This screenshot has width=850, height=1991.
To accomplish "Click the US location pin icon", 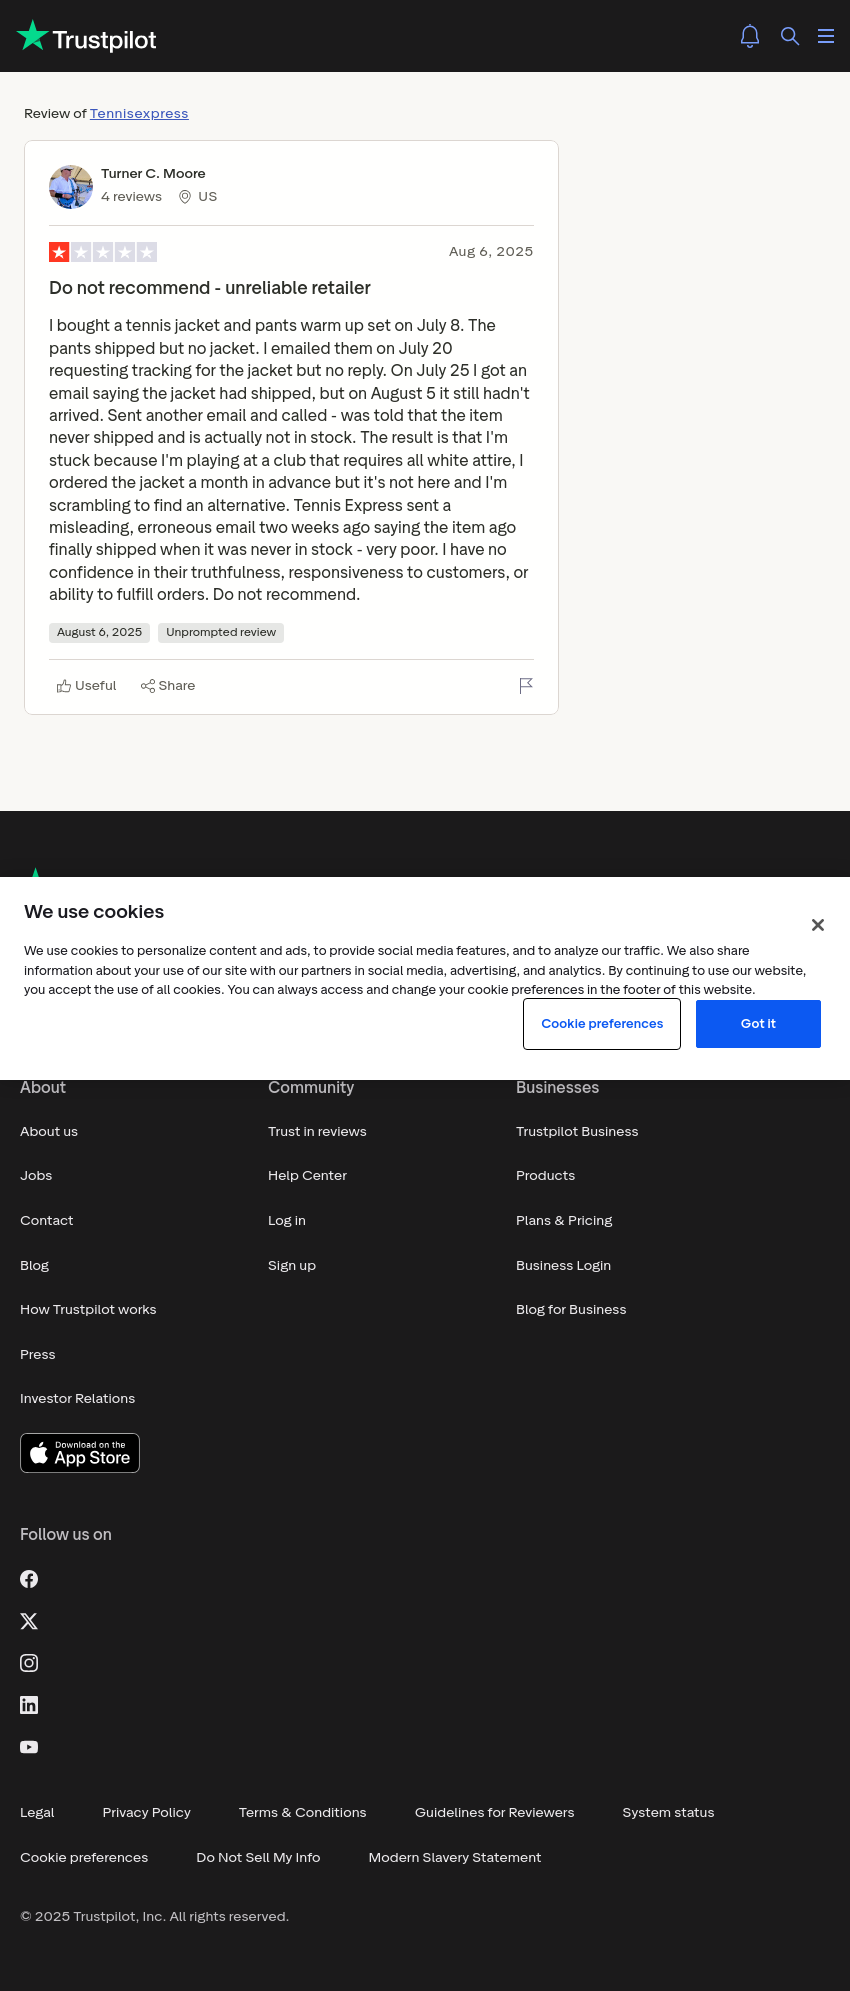I will coord(185,197).
